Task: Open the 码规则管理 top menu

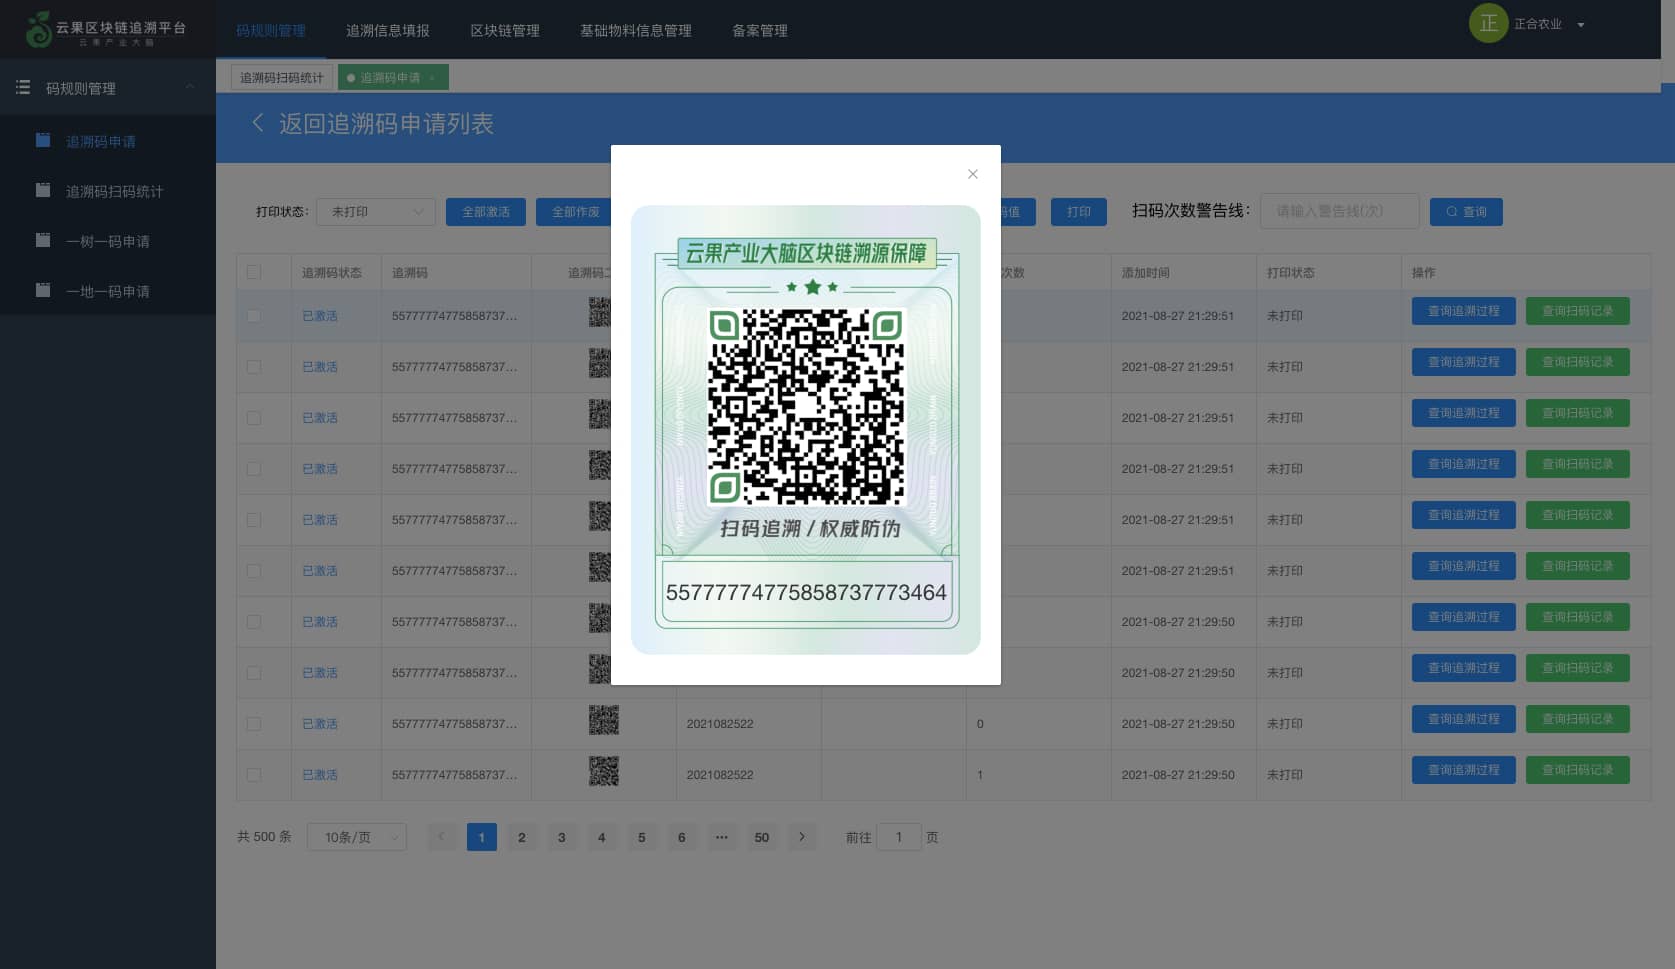Action: click(x=271, y=31)
